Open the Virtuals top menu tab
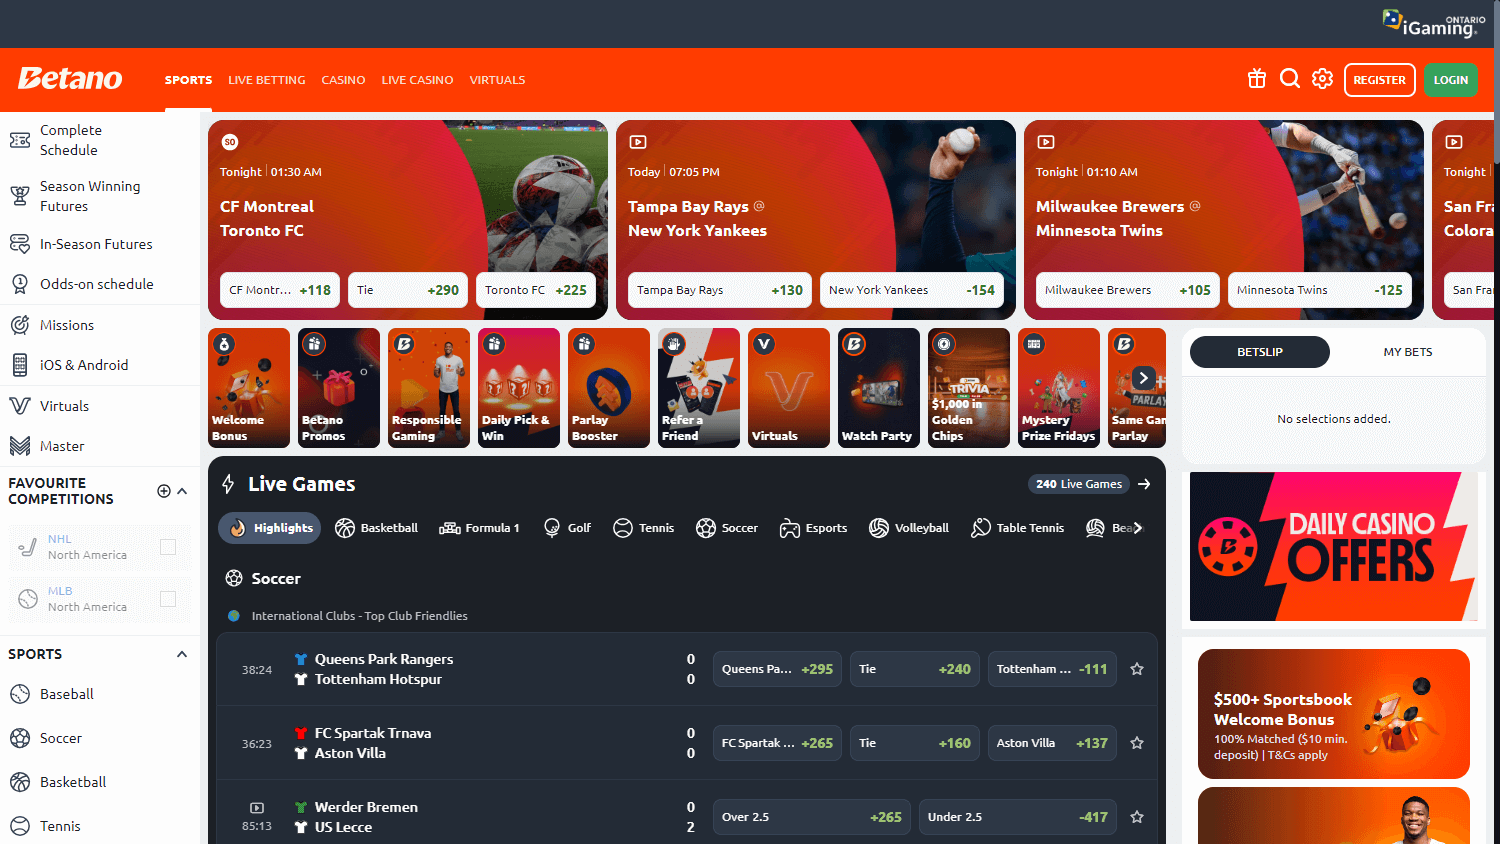Viewport: 1500px width, 844px height. point(497,80)
